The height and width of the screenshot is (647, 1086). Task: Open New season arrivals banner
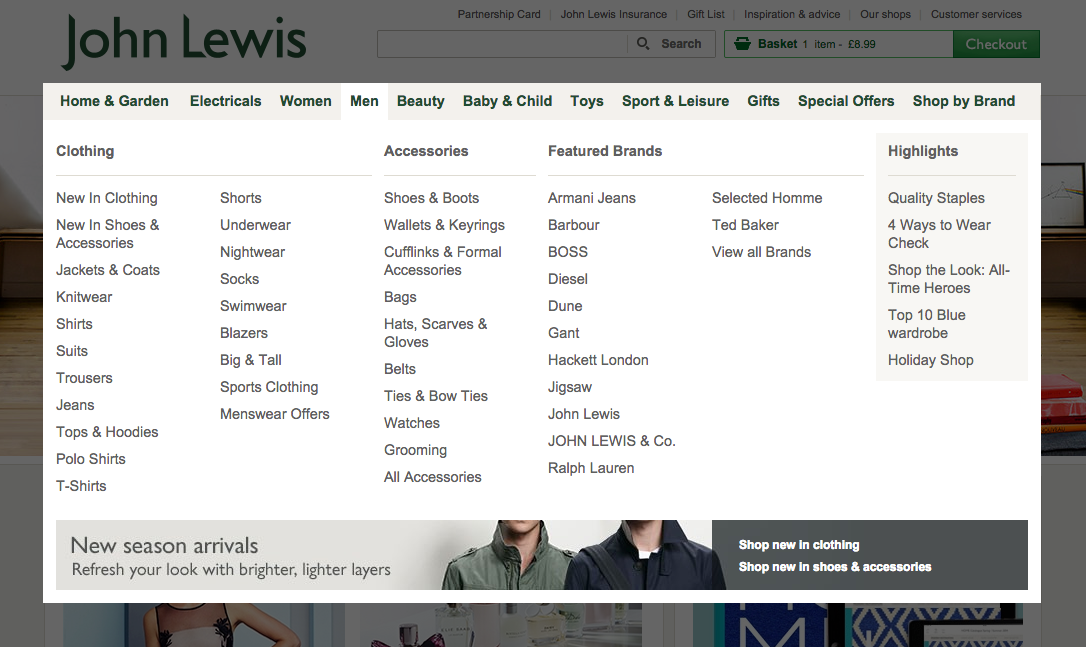384,555
